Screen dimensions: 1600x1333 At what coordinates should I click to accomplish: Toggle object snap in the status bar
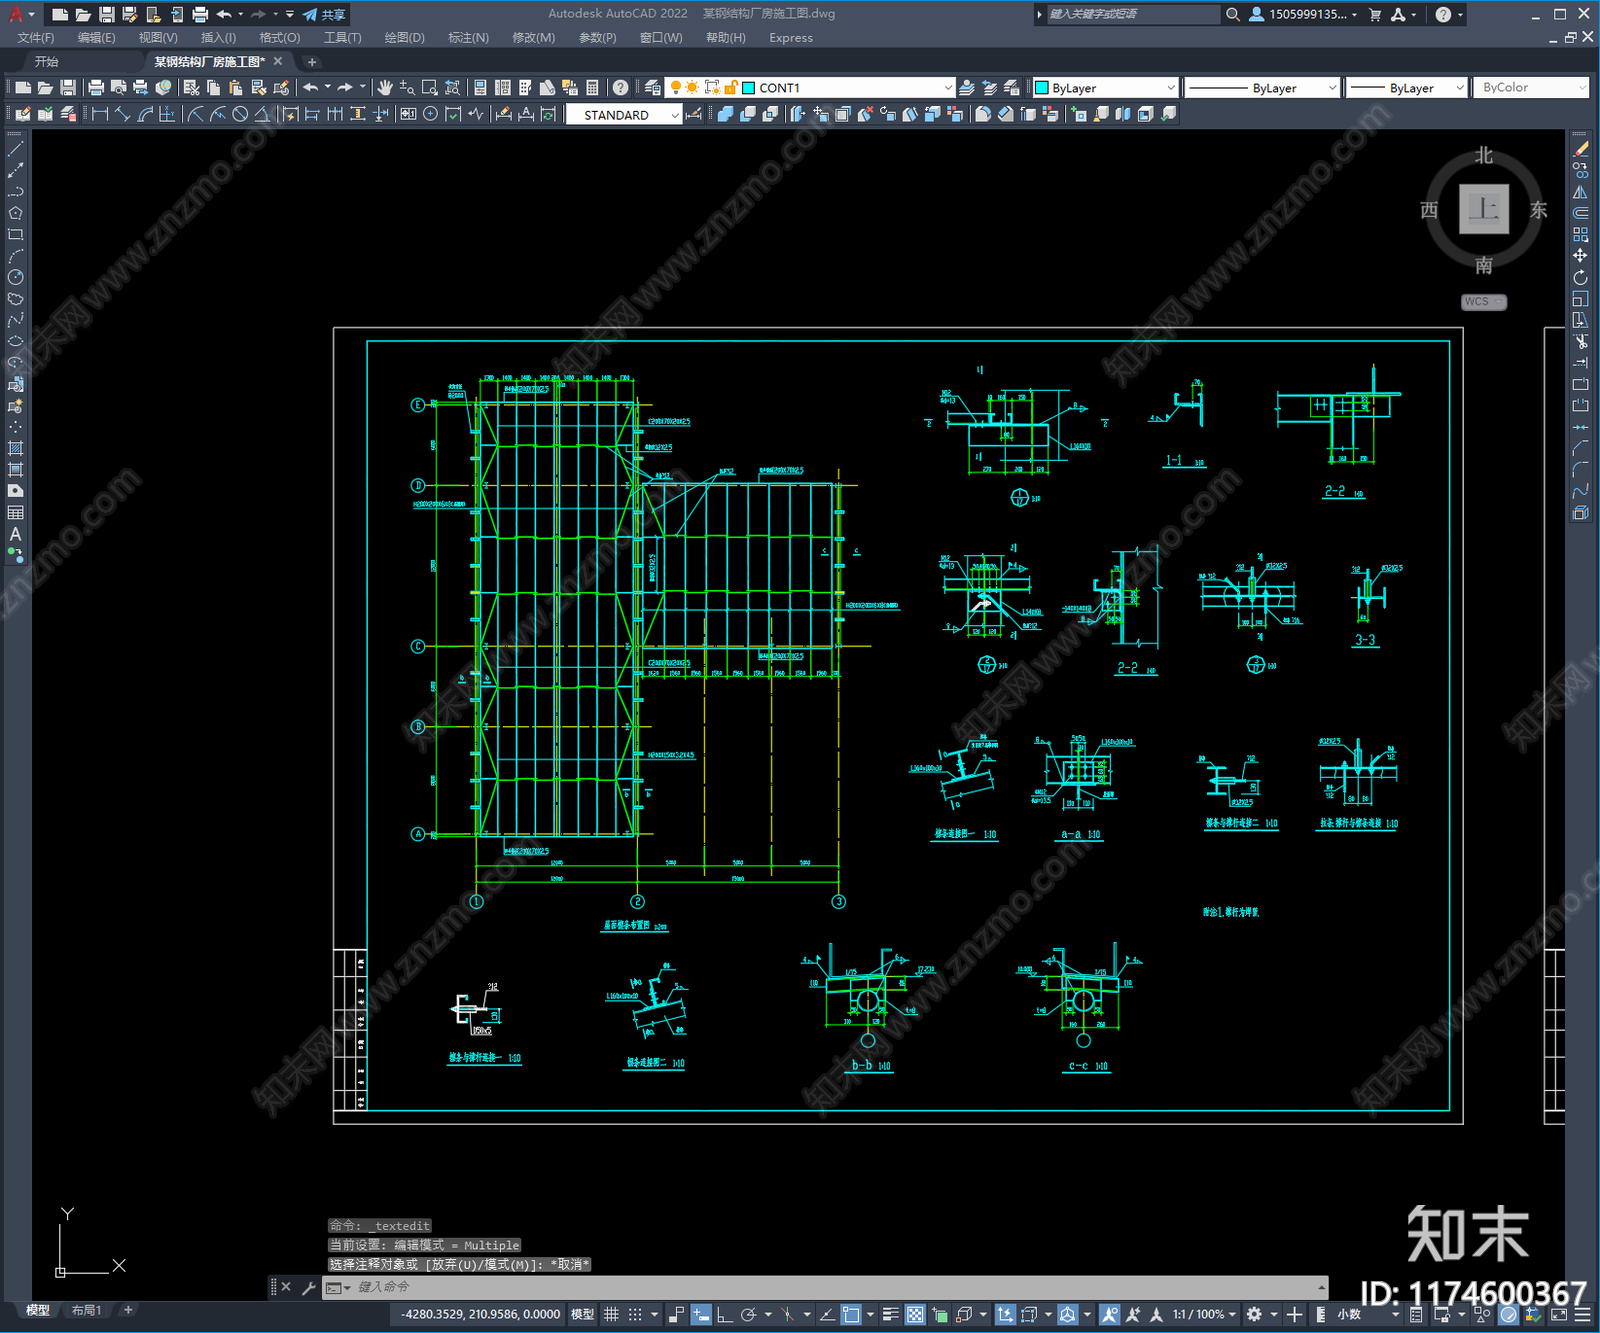851,1314
